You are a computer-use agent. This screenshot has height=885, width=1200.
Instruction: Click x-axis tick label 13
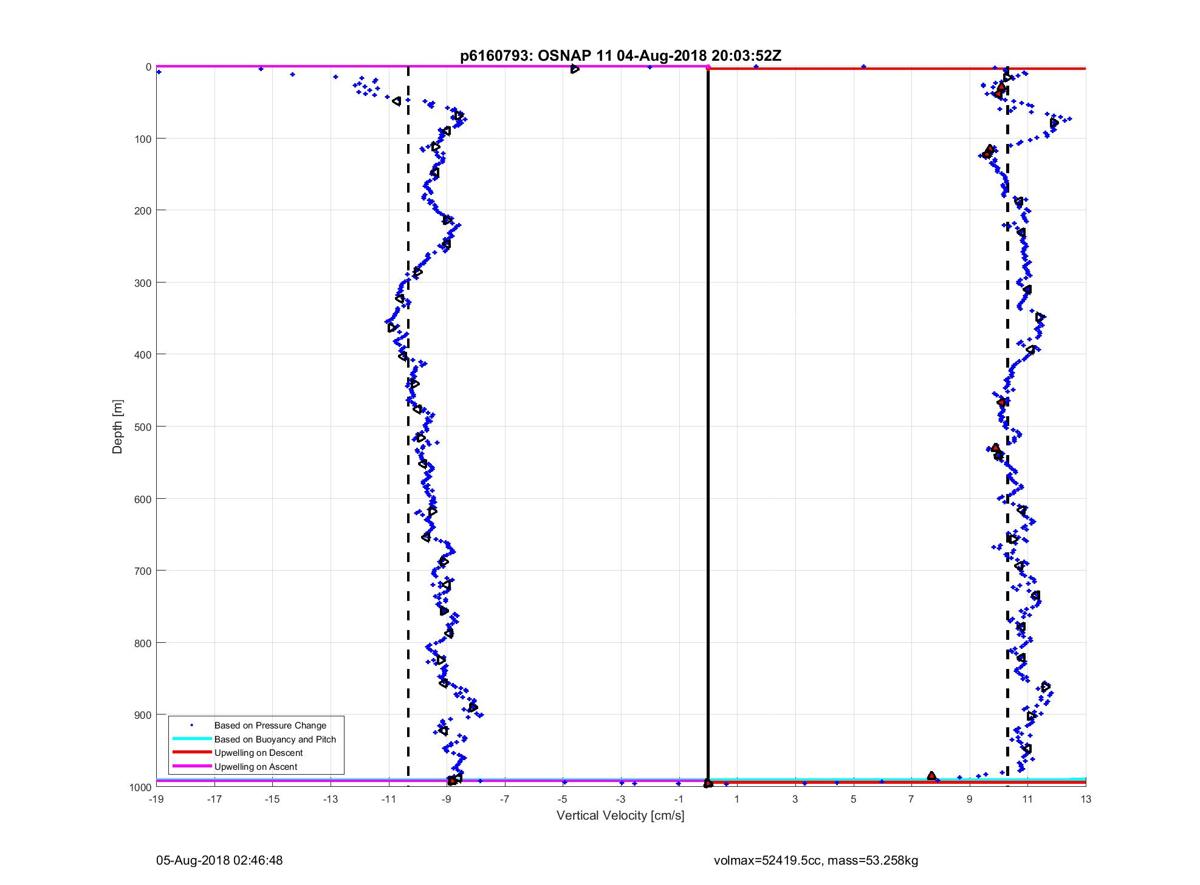pos(1086,799)
